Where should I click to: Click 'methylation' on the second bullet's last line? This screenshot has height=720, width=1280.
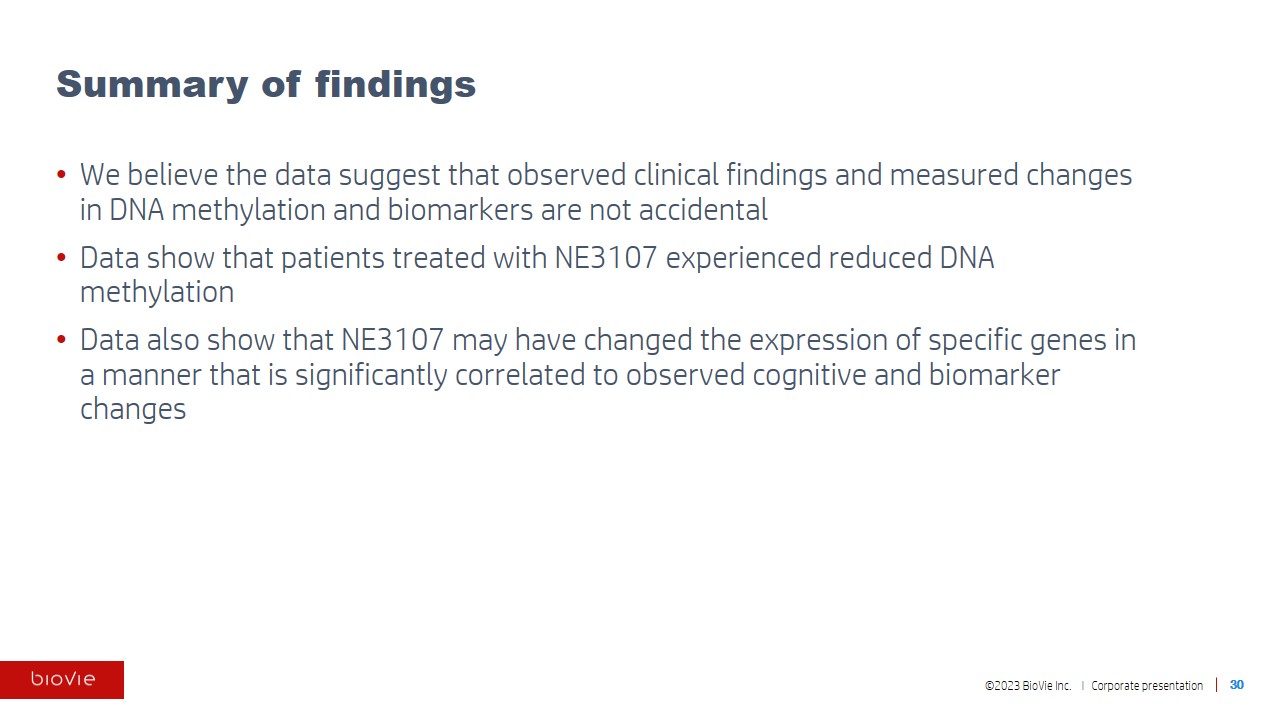157,292
